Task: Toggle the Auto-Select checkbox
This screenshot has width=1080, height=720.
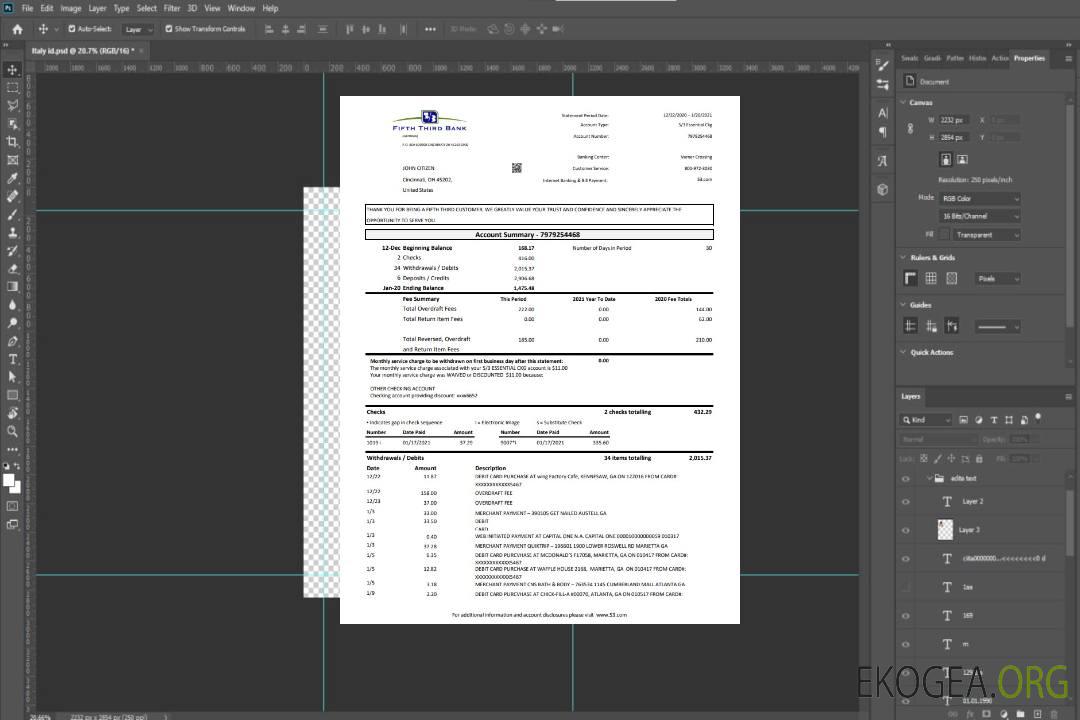Action: point(72,29)
